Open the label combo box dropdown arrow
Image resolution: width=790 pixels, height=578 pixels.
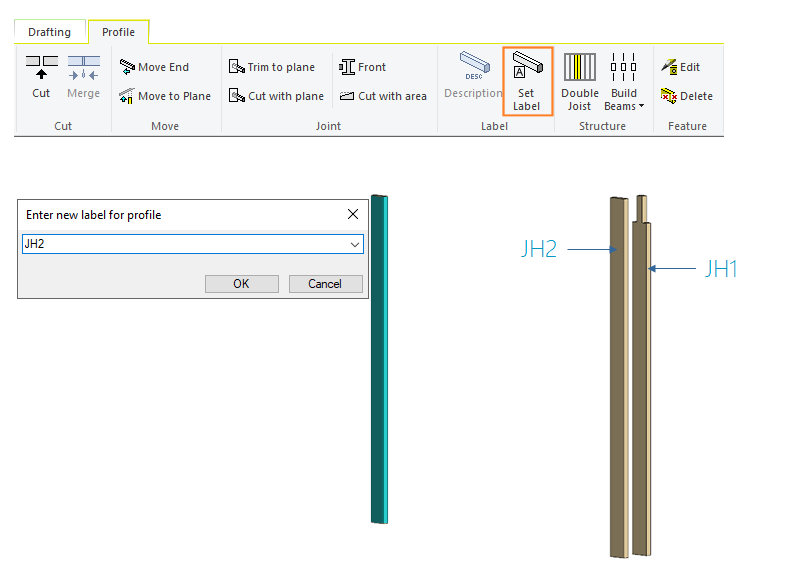[355, 244]
